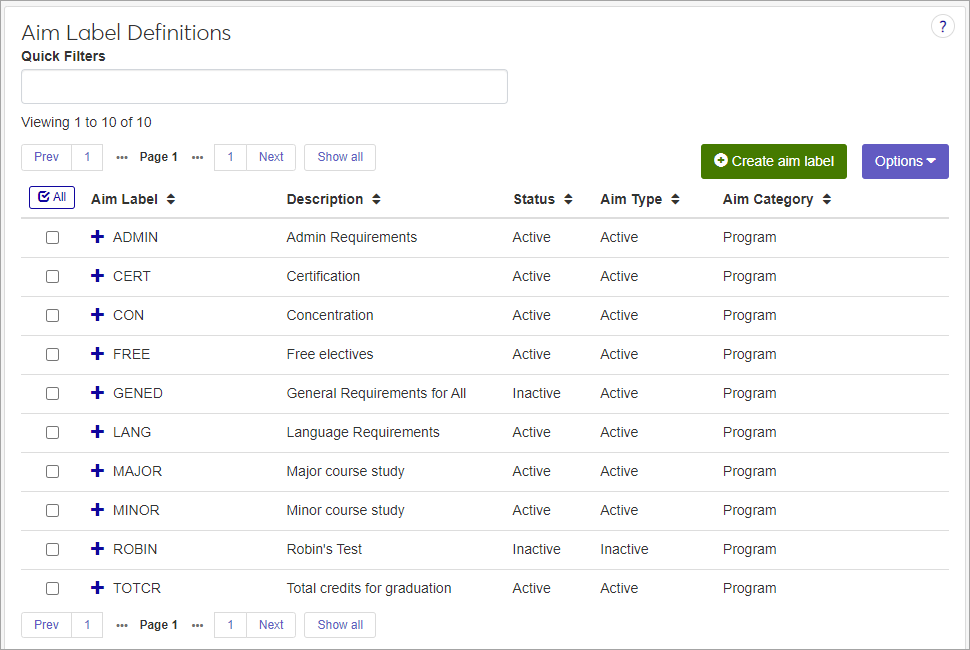Open the Options dropdown menu
Image resolution: width=970 pixels, height=650 pixels.
[x=904, y=161]
